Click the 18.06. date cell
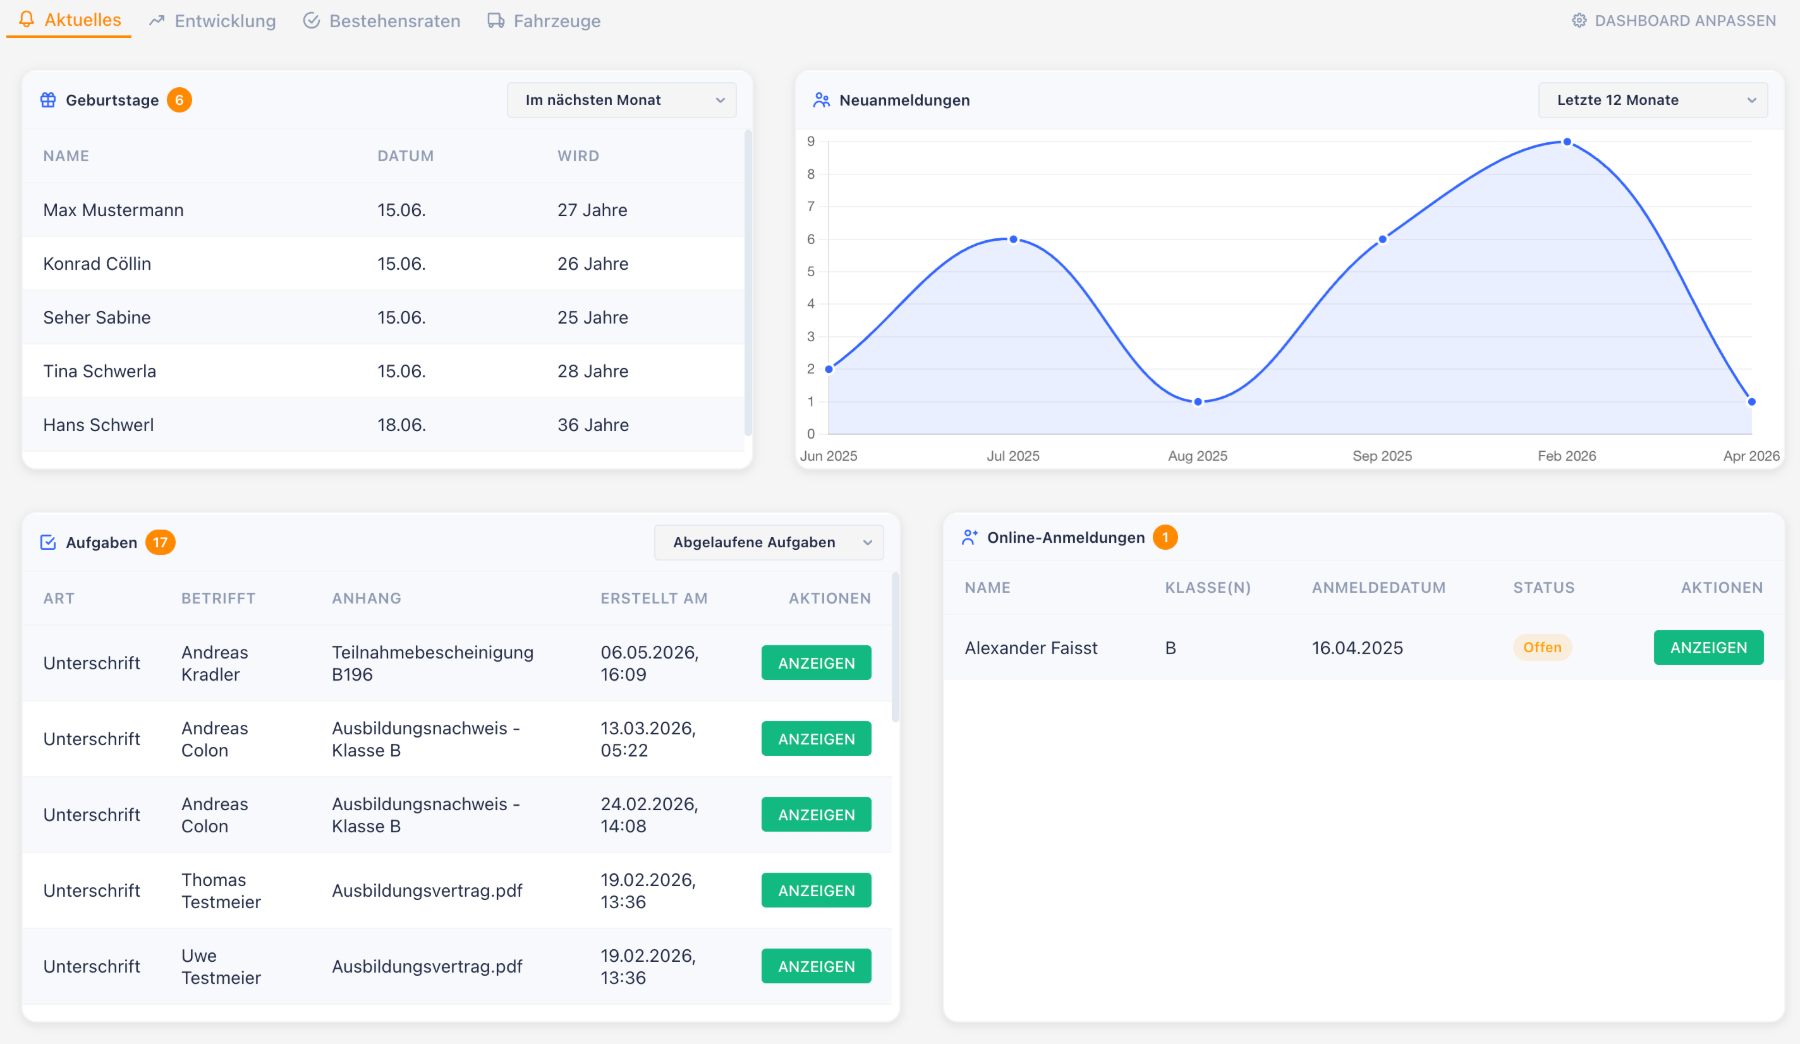The width and height of the screenshot is (1800, 1044). pos(402,425)
